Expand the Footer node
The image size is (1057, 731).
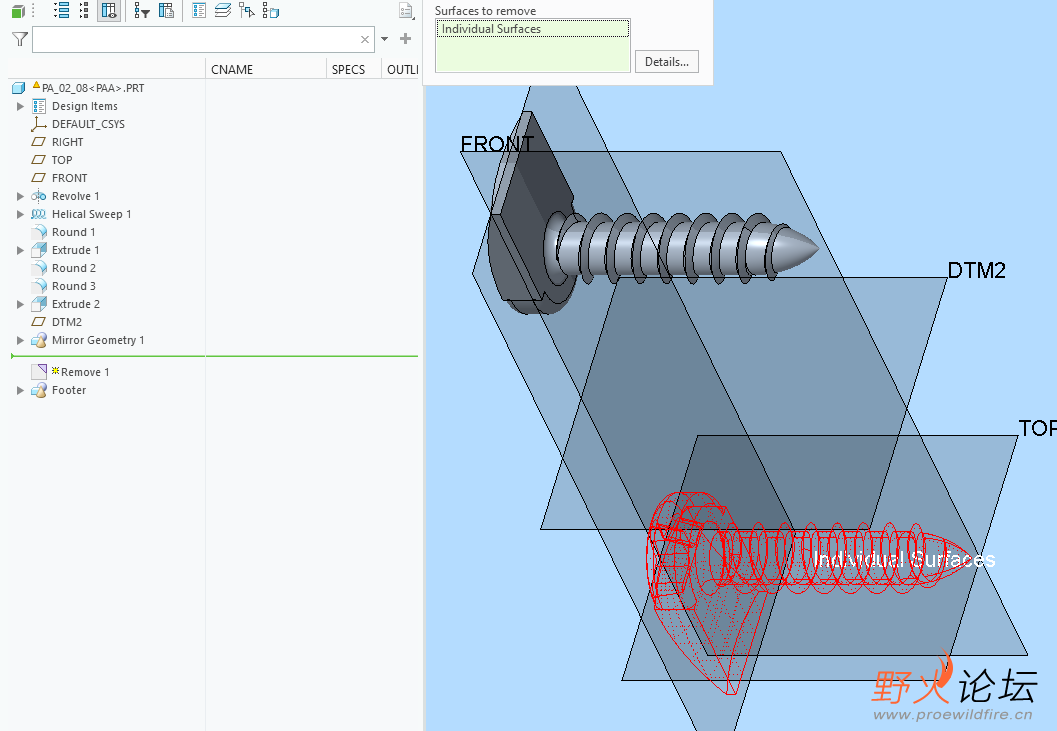20,390
